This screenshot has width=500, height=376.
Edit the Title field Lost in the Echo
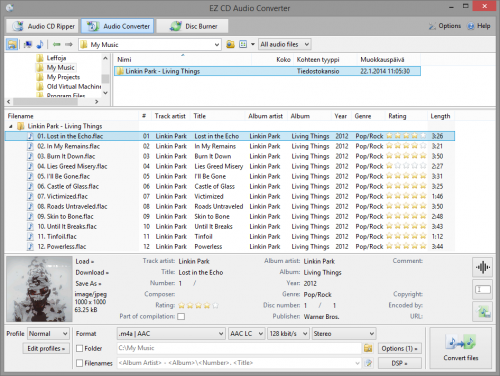(x=201, y=272)
